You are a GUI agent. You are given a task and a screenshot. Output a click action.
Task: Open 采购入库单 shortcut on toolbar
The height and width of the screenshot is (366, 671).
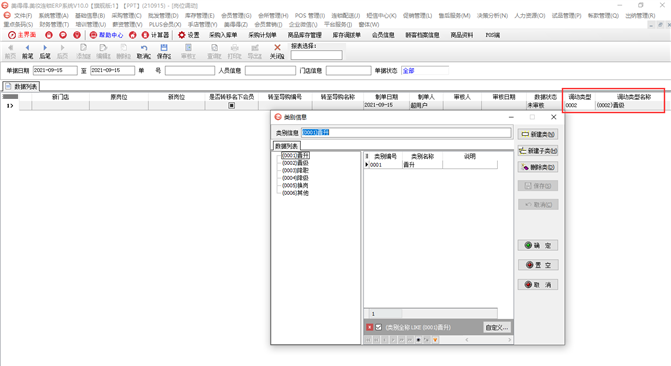coord(223,35)
